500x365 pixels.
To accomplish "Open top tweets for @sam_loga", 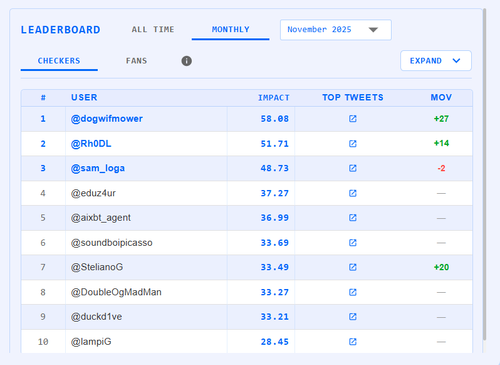I will tap(353, 168).
